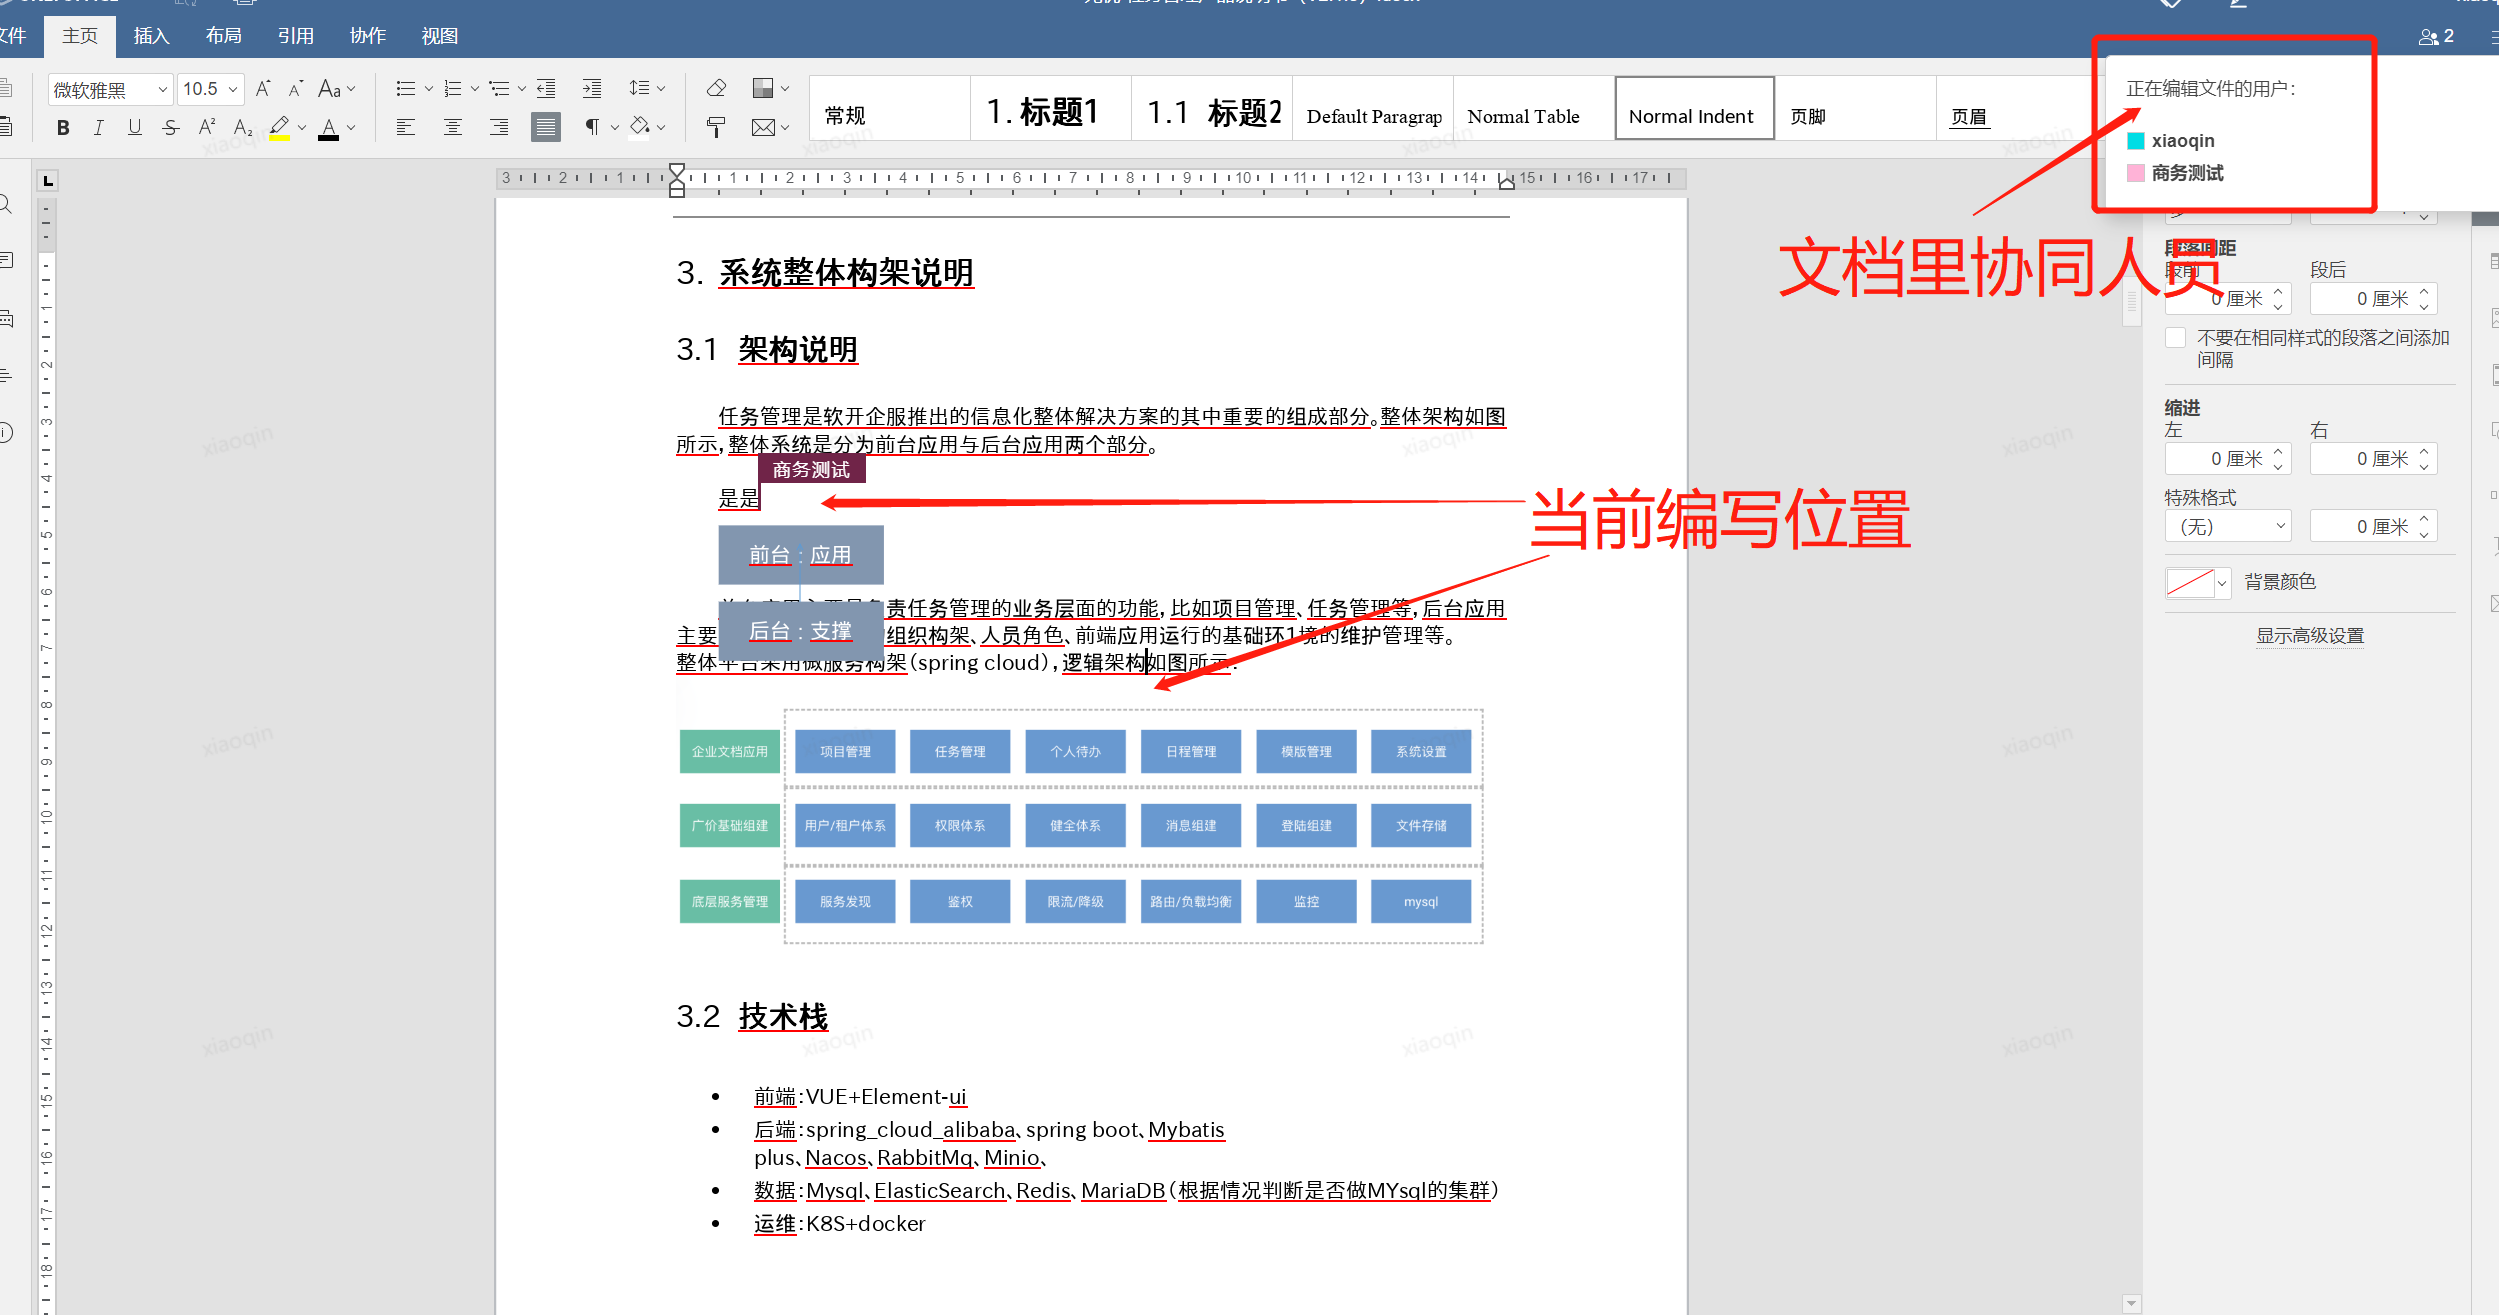
Task: Click the clear formatting eraser icon
Action: (716, 89)
